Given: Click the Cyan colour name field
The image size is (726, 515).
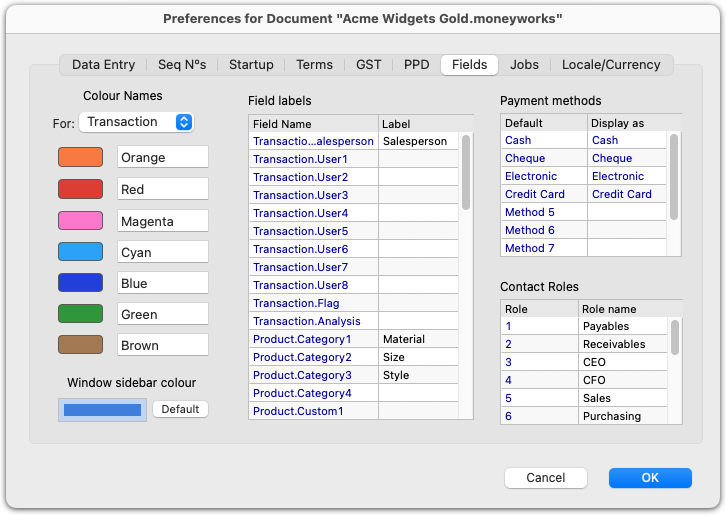Looking at the screenshot, I should click(x=163, y=252).
